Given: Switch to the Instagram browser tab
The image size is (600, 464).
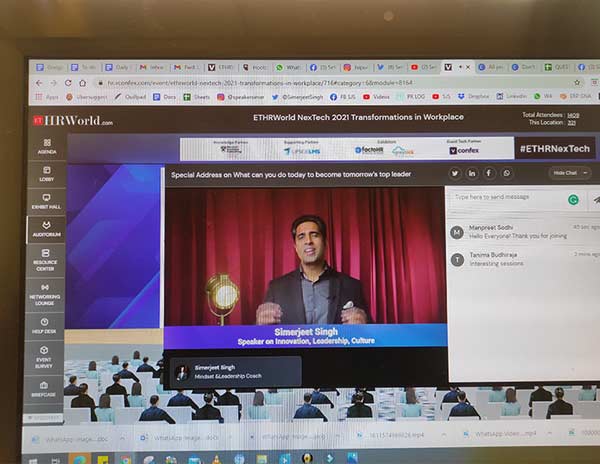Looking at the screenshot, I should [x=356, y=68].
